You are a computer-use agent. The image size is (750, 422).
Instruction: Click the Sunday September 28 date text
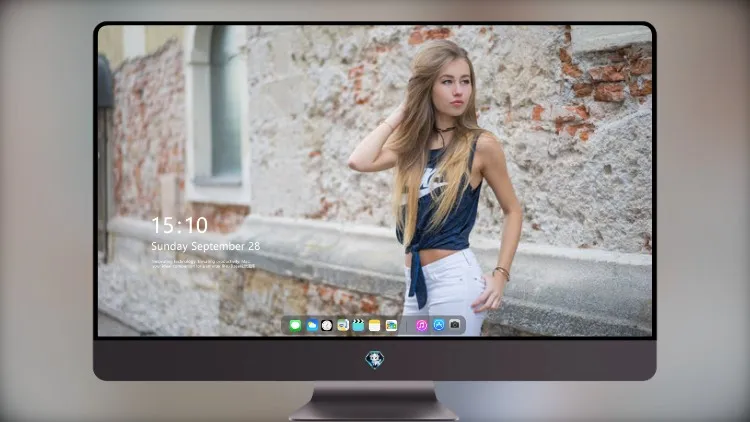pos(206,246)
